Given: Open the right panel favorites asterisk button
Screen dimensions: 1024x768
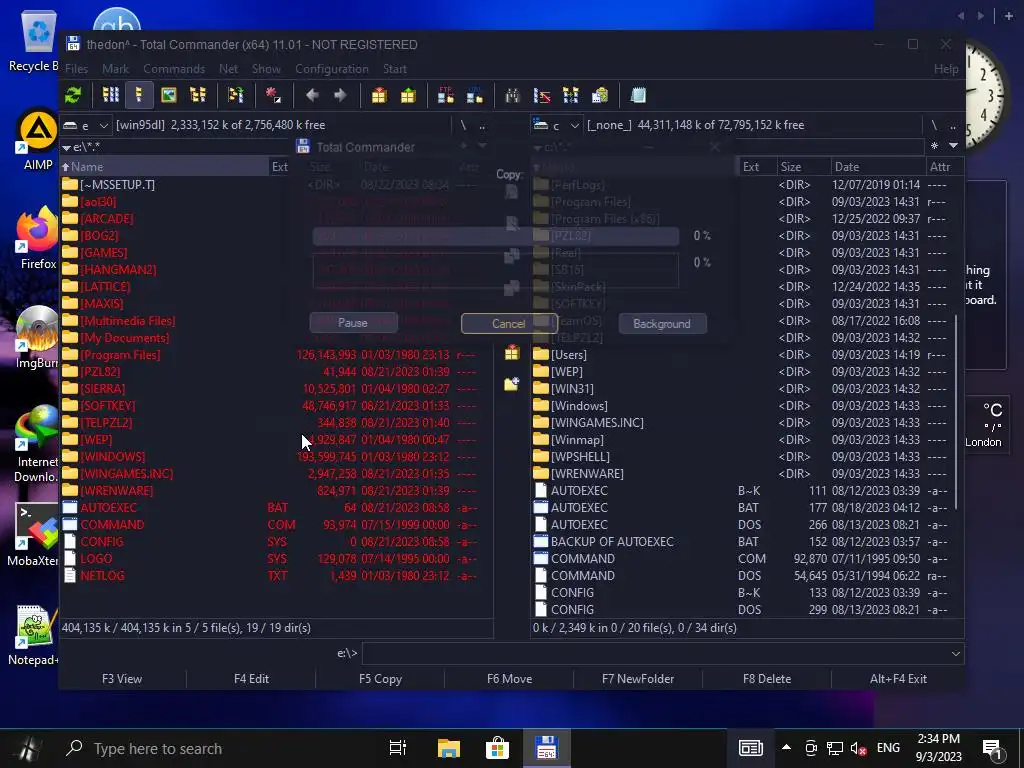Looking at the screenshot, I should (935, 146).
